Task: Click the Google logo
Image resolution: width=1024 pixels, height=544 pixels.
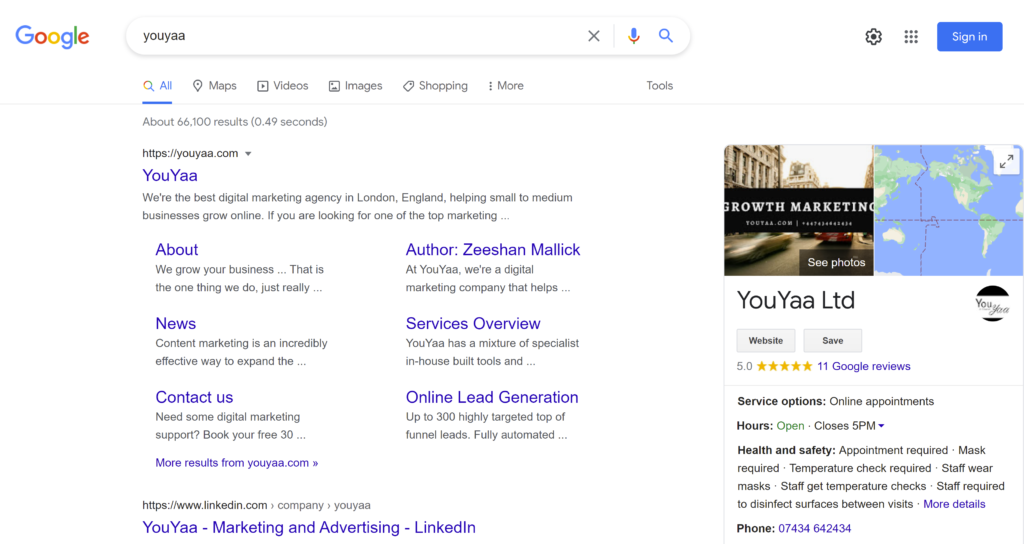Action: click(x=52, y=37)
